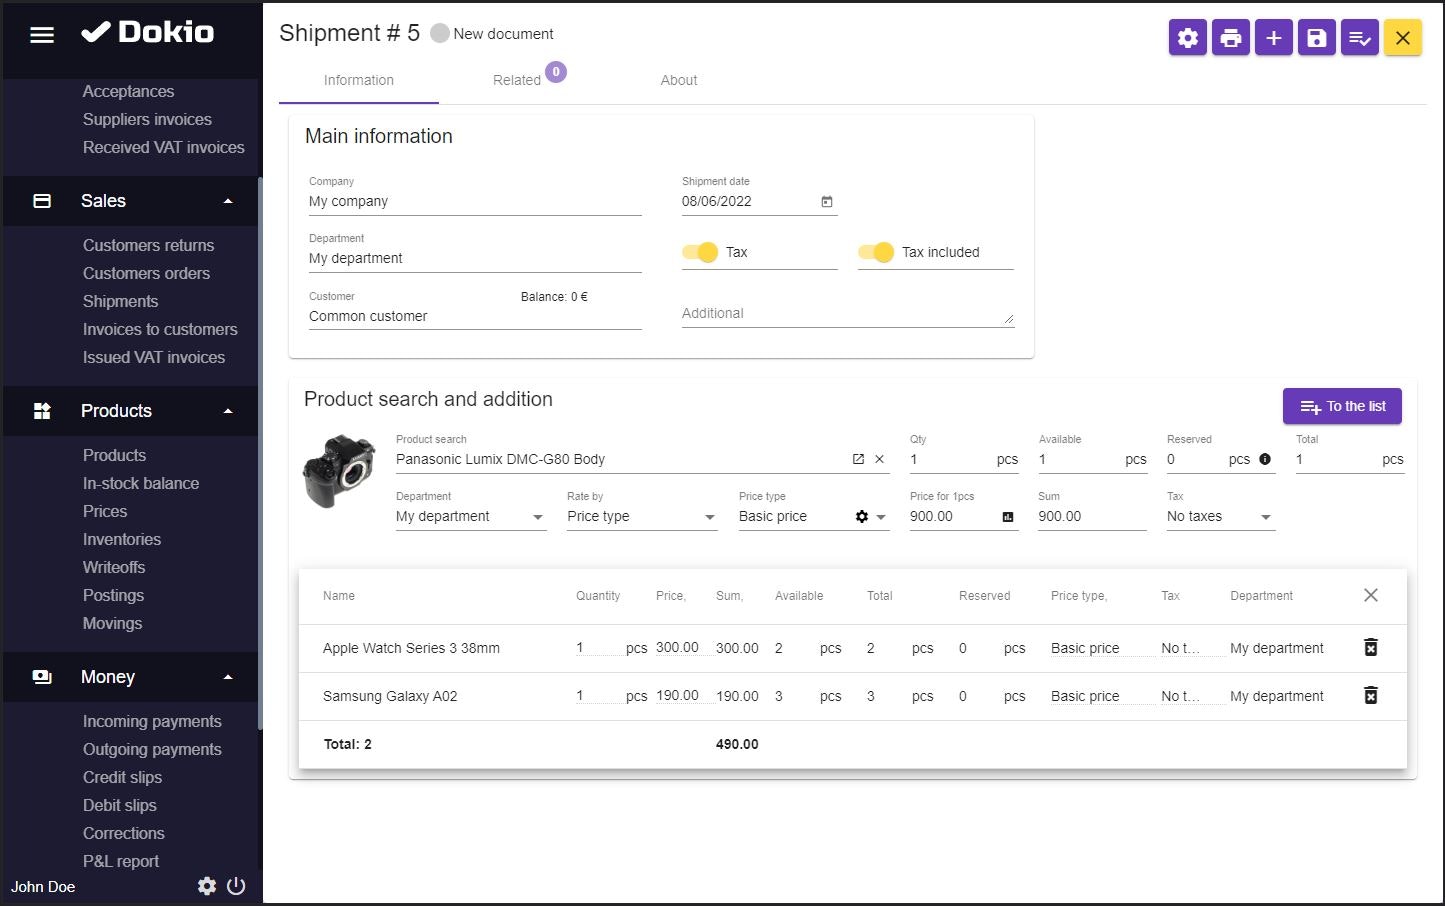Open Suppliers invoices link

147,119
